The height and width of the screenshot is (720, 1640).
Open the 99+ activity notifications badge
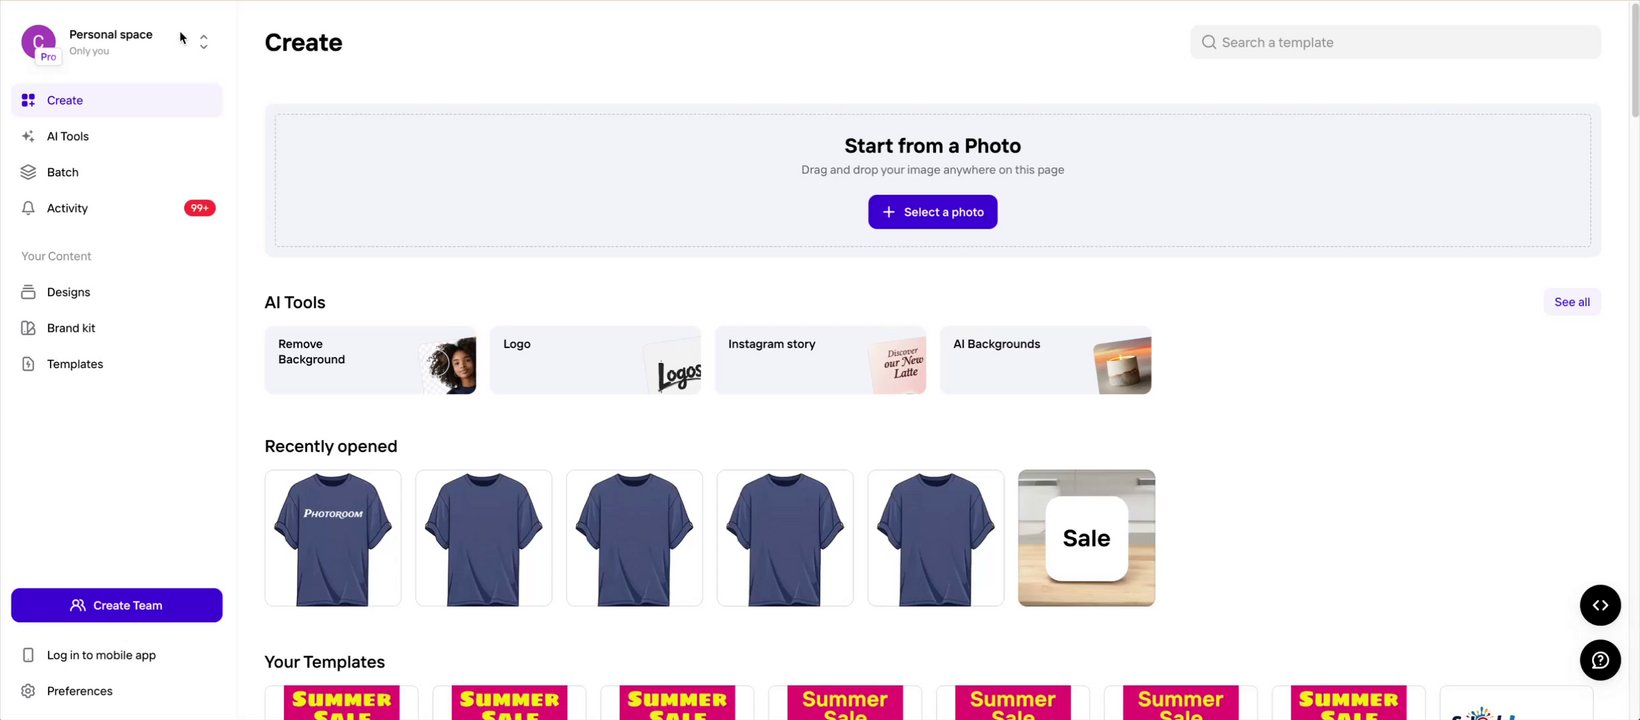[200, 208]
